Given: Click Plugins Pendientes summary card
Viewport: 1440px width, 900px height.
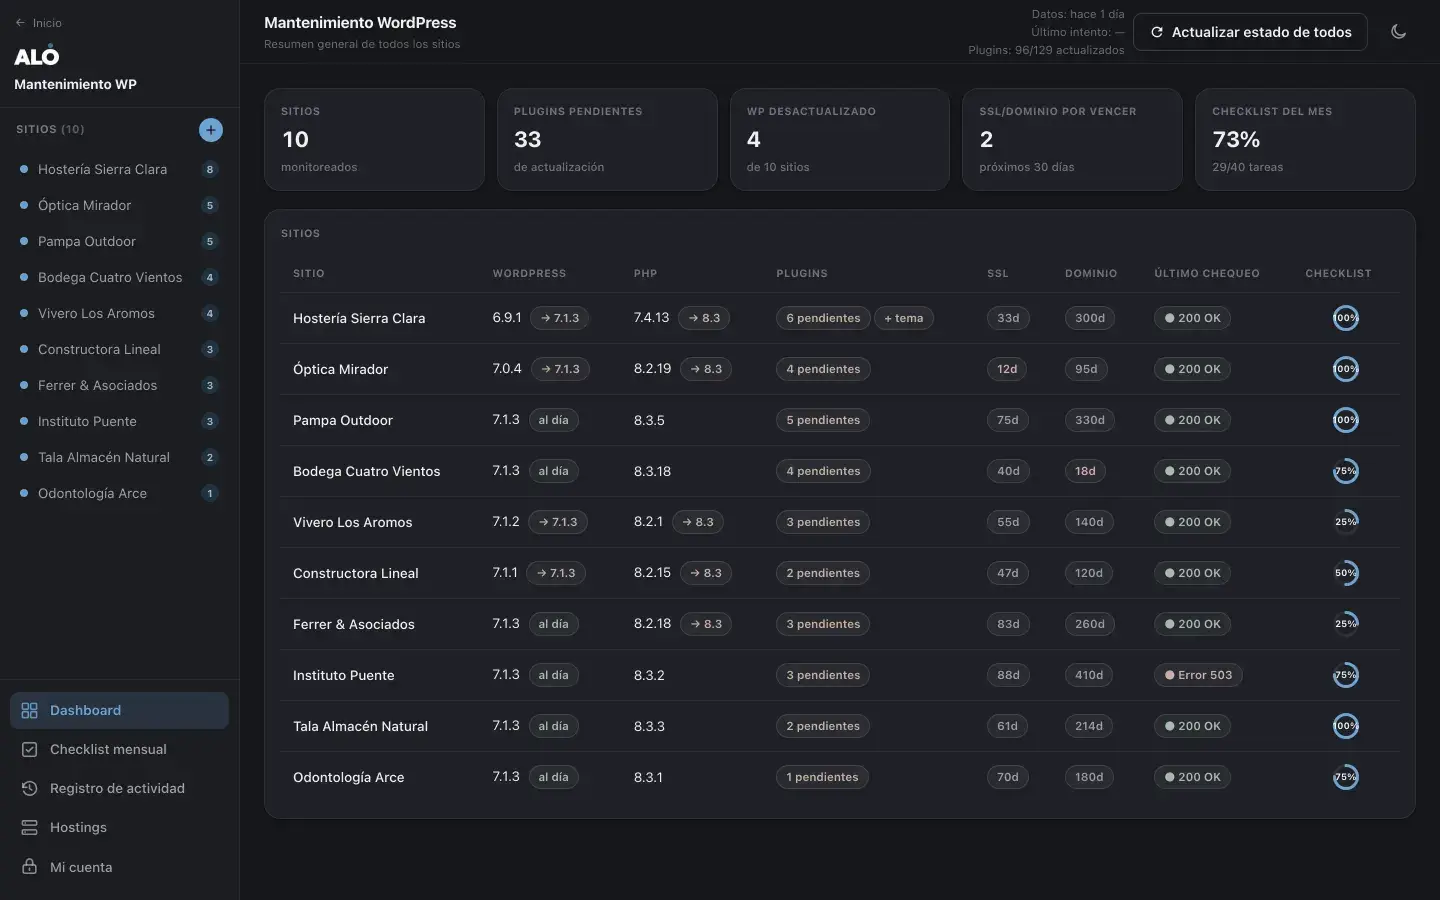Looking at the screenshot, I should [607, 139].
